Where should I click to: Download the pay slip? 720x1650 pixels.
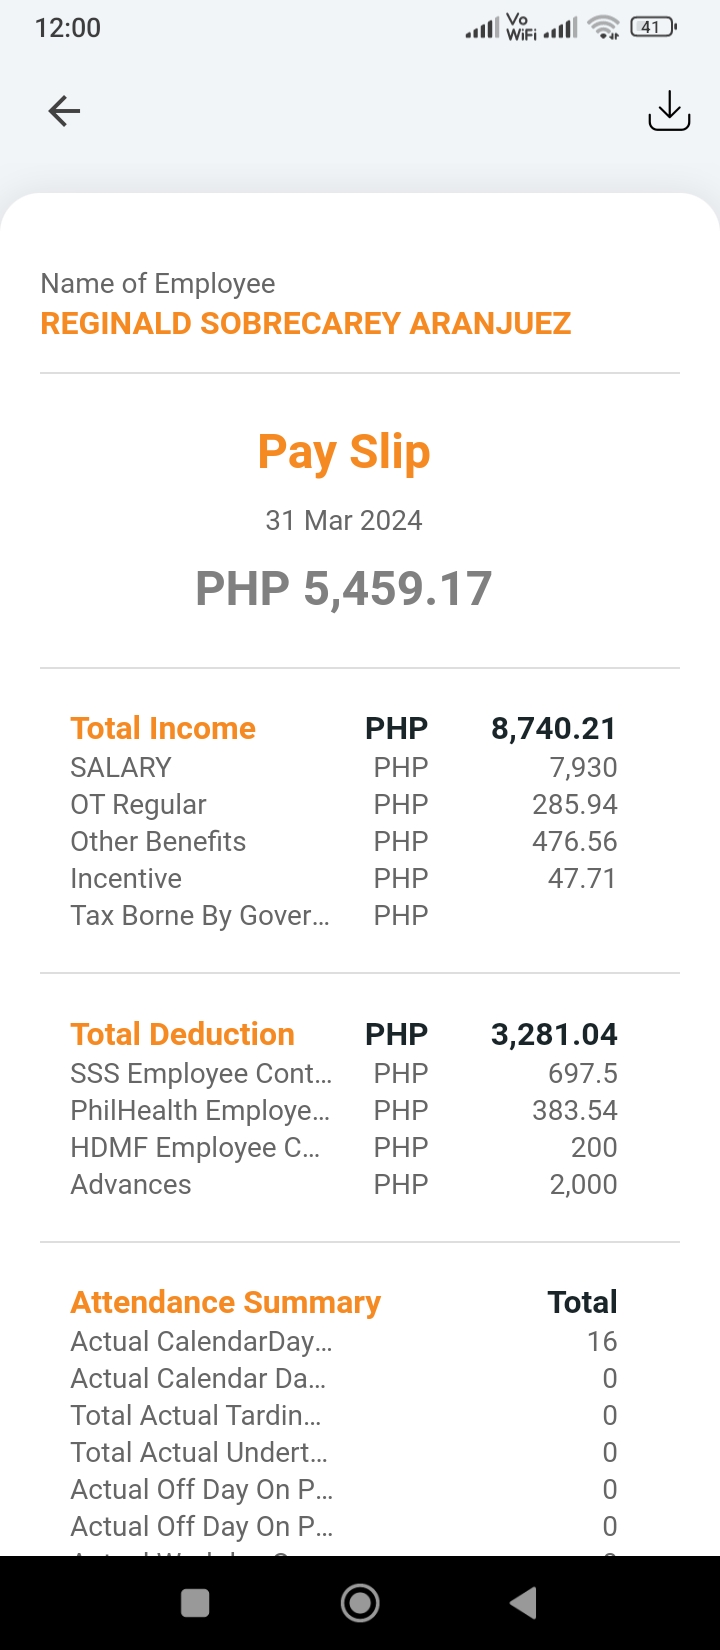tap(669, 111)
